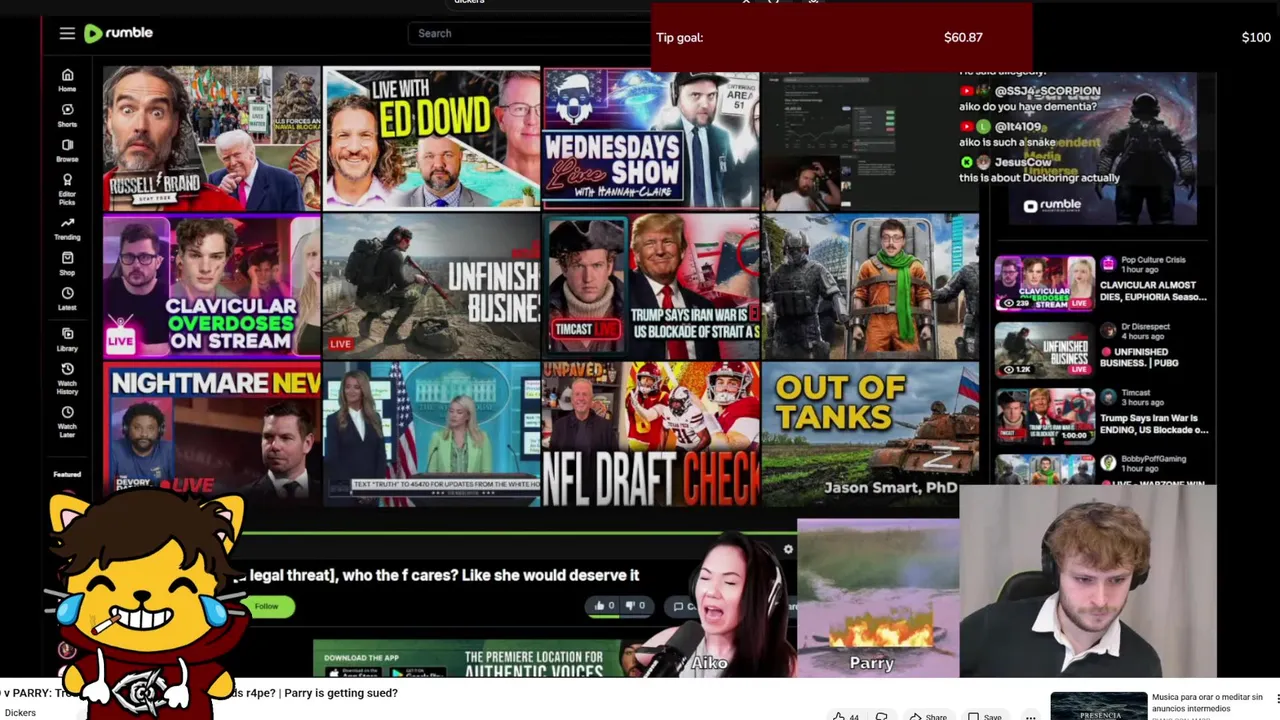Share the video
Viewport: 1280px width, 720px height.
(x=928, y=716)
